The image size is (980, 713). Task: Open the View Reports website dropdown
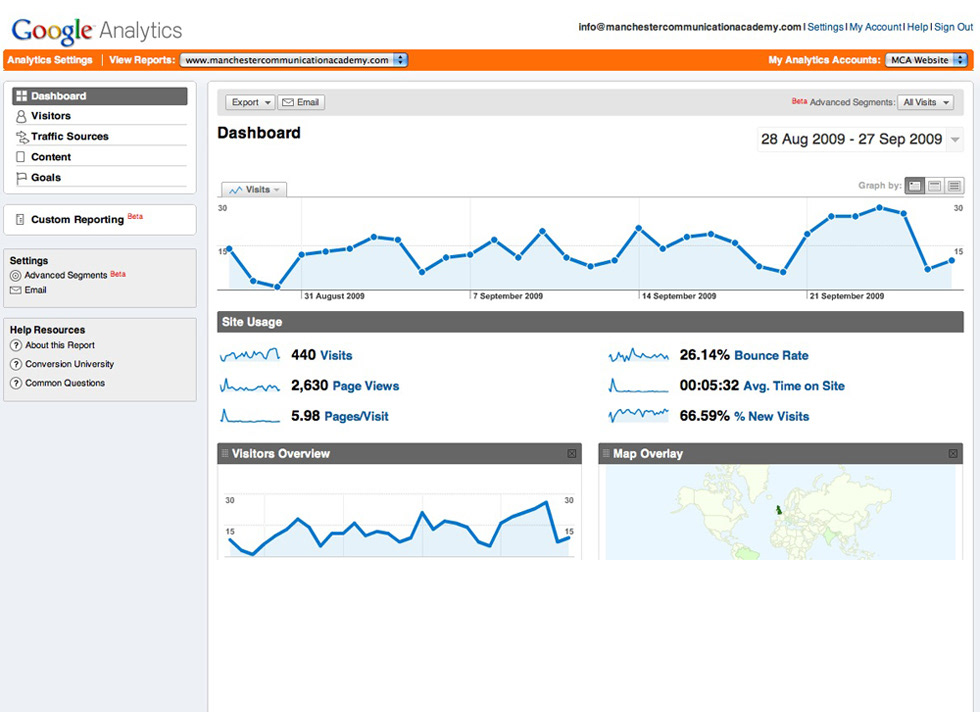click(x=294, y=60)
